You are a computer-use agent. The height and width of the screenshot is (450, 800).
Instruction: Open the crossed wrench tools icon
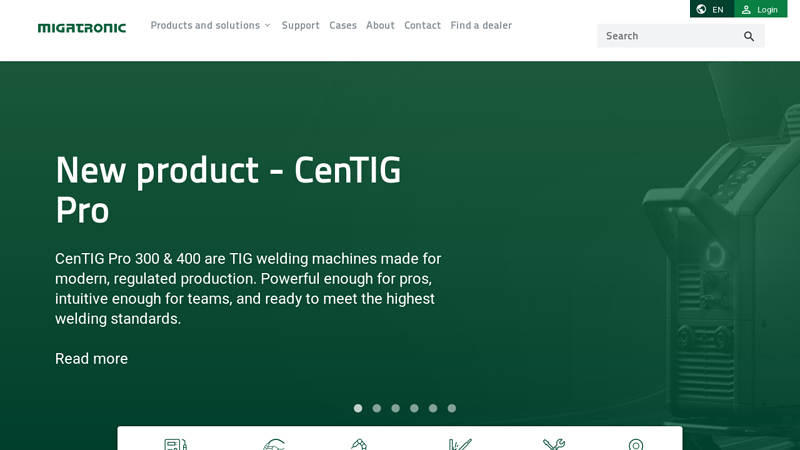554,444
